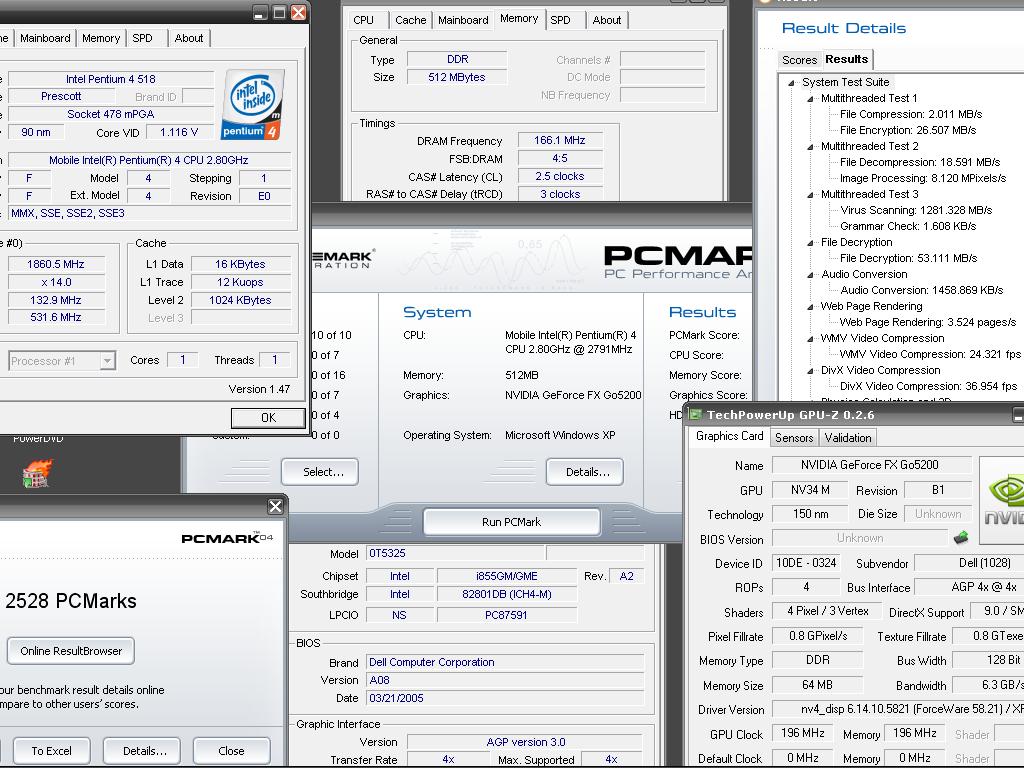Viewport: 1024px width, 768px height.
Task: Click OK in the CPU-Z window
Action: pyautogui.click(x=268, y=417)
